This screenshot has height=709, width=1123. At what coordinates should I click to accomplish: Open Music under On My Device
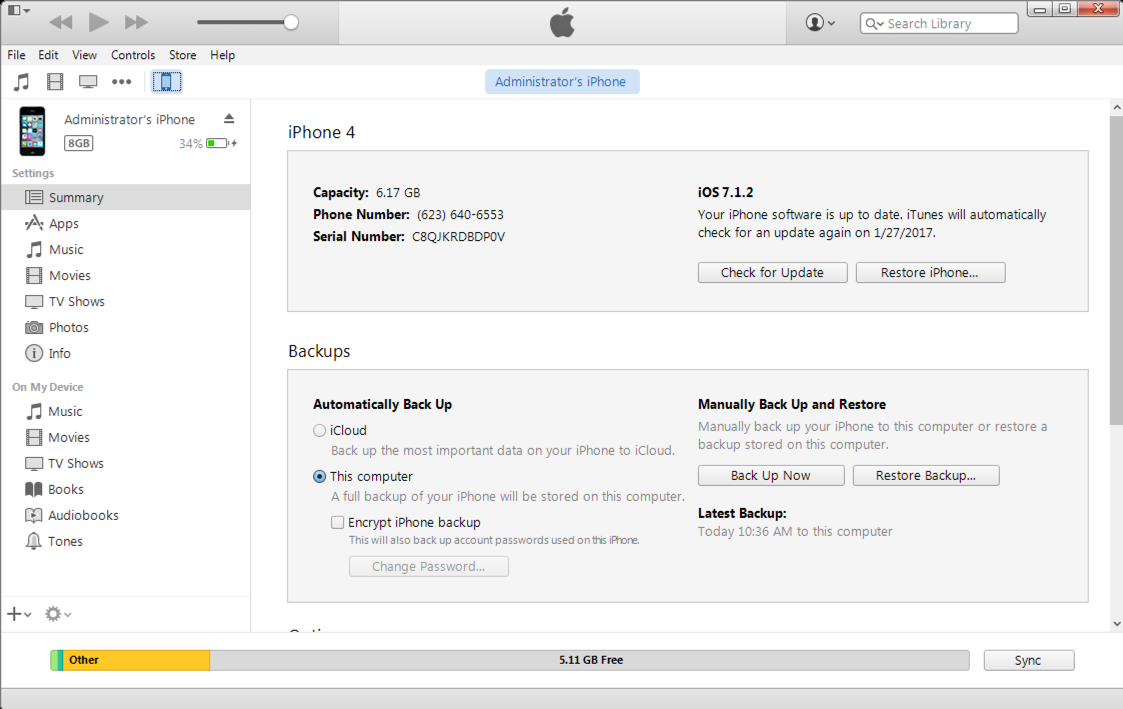coord(126,411)
